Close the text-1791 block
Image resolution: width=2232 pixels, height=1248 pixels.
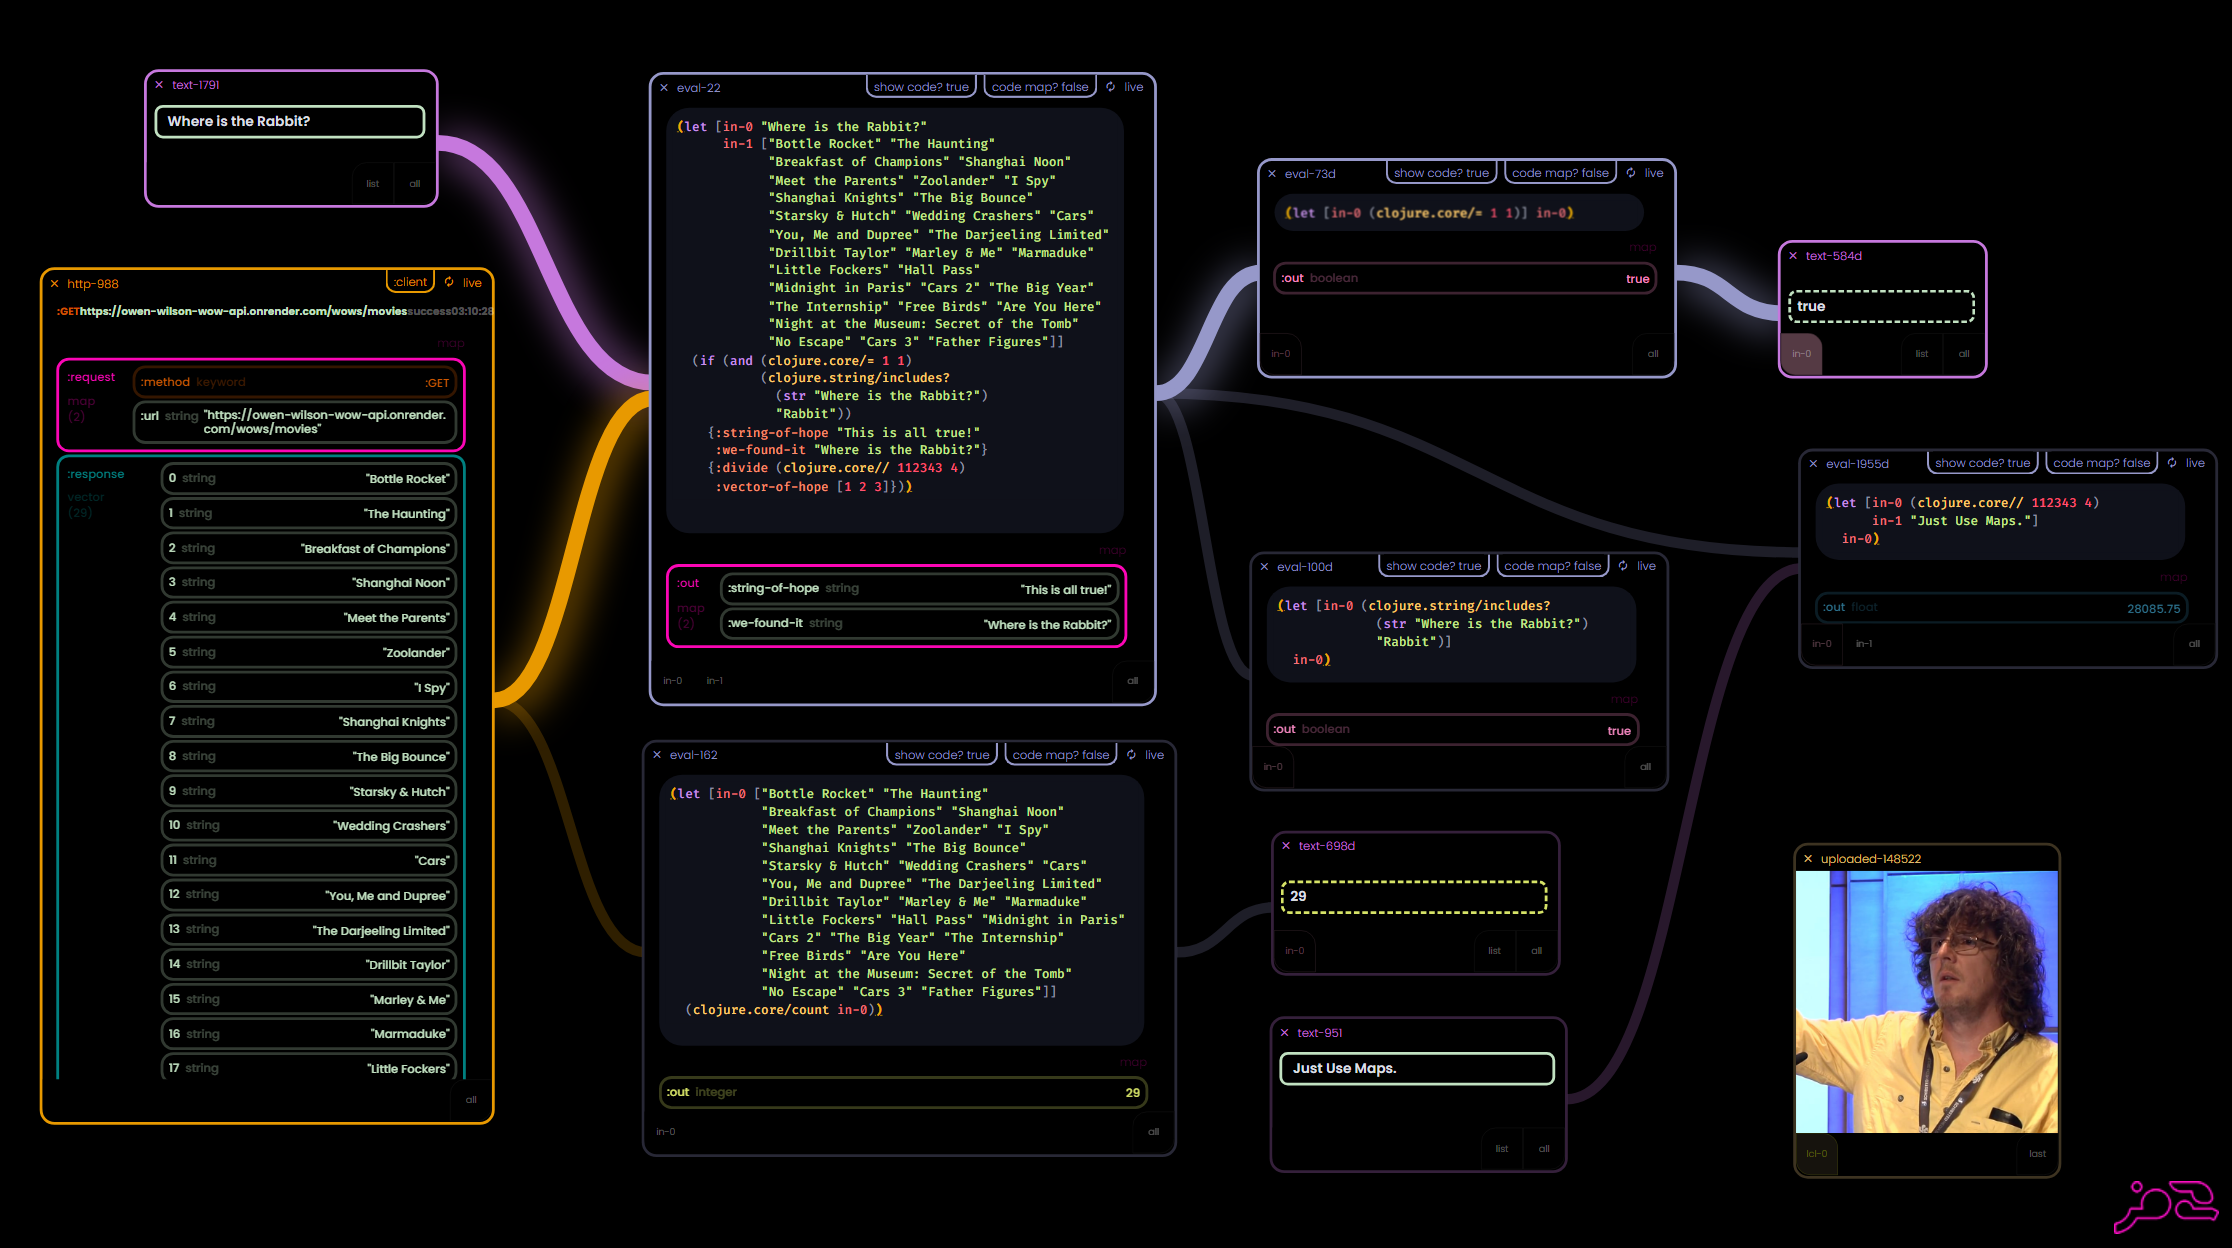159,85
